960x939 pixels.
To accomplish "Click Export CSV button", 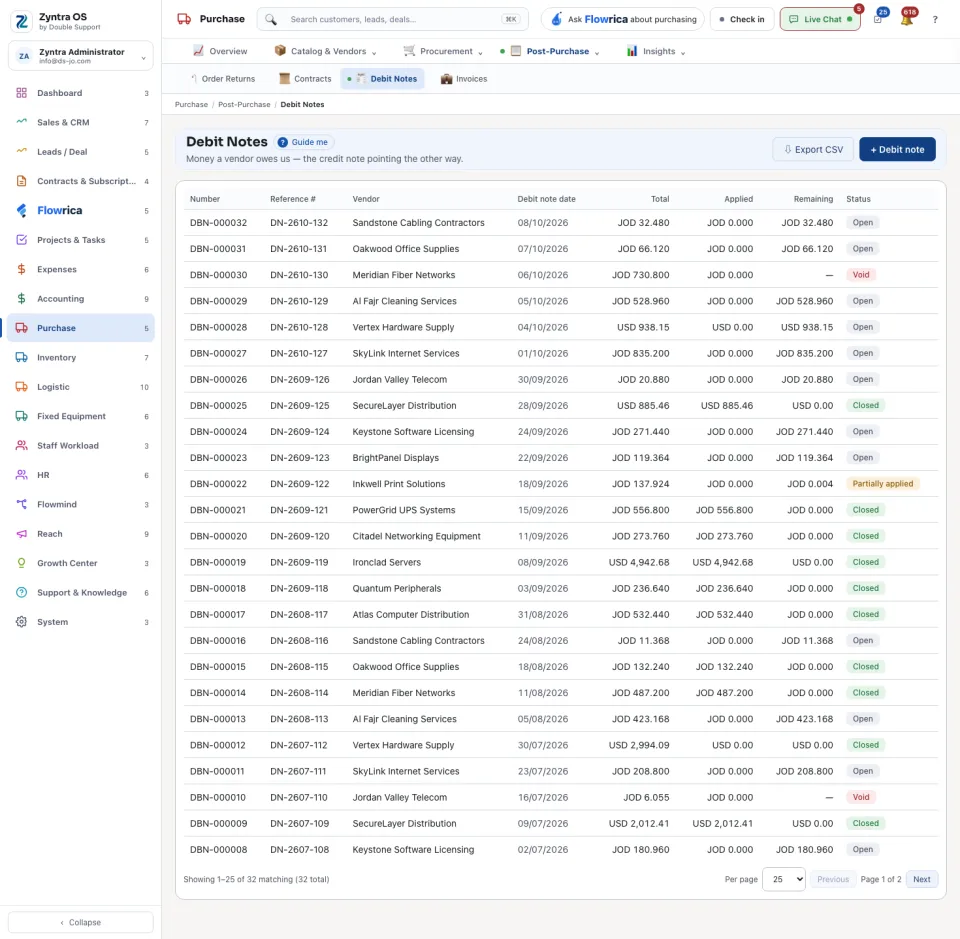I will (x=812, y=149).
